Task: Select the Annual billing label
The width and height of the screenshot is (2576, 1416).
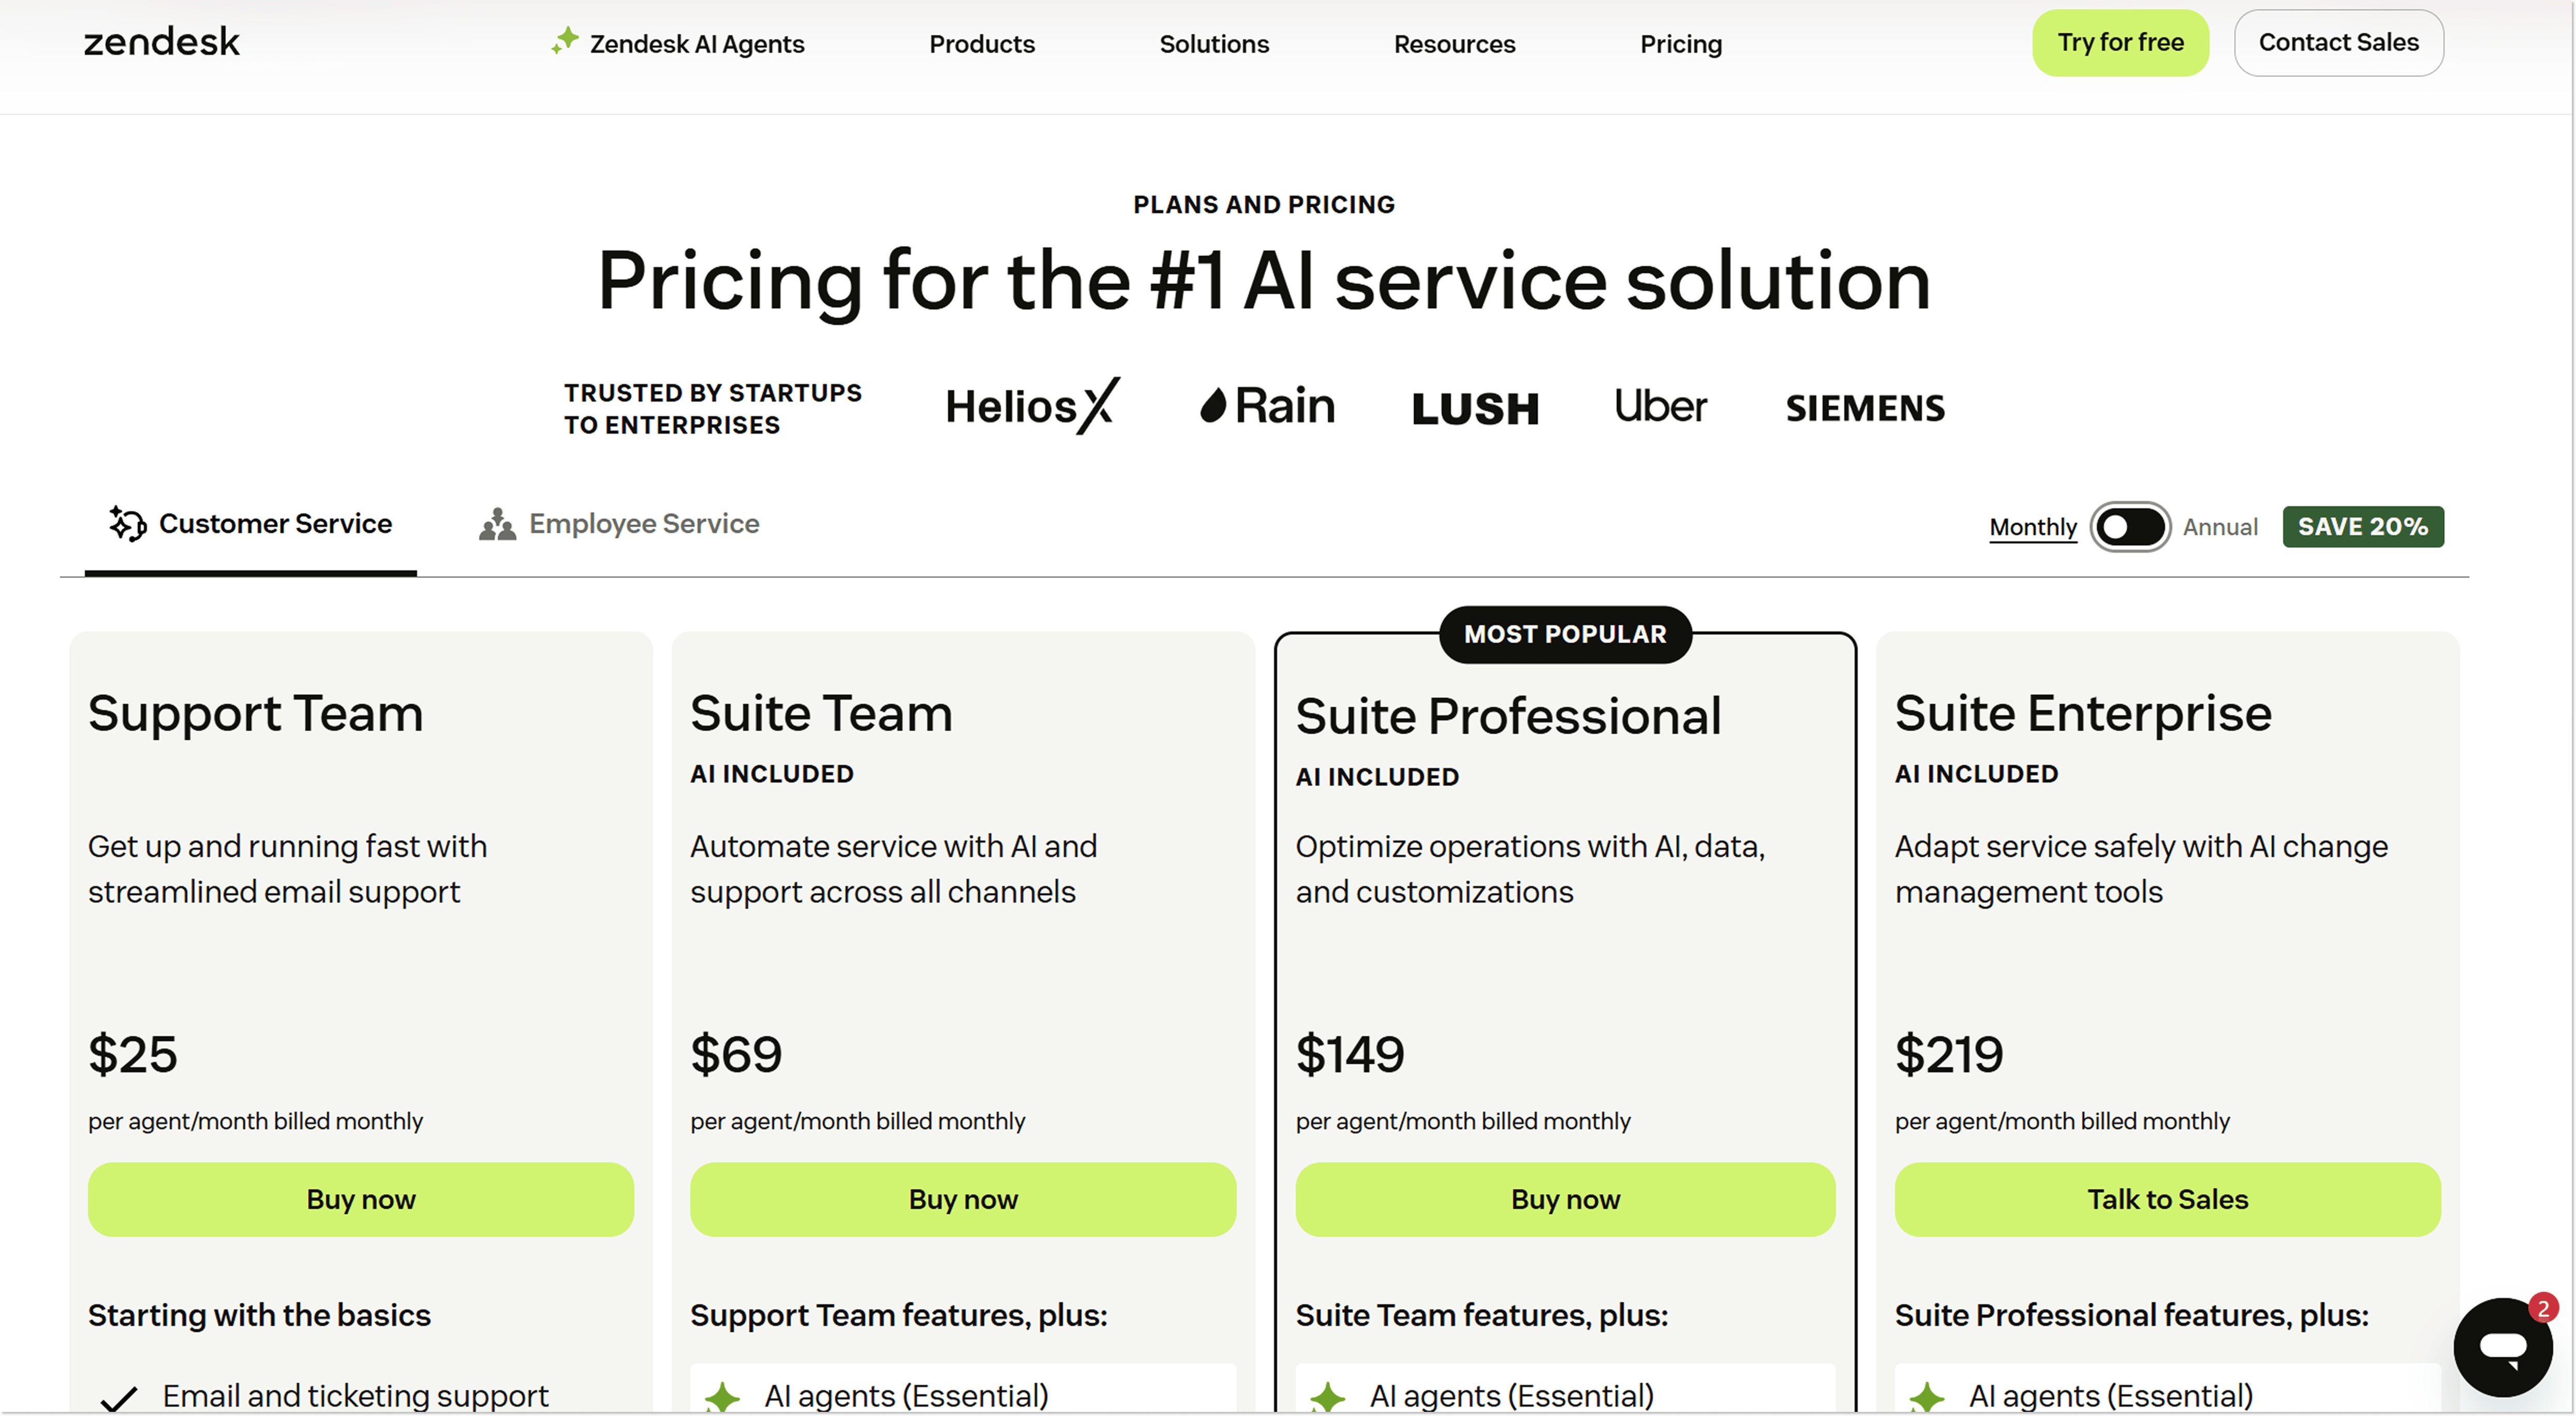Action: 2220,527
